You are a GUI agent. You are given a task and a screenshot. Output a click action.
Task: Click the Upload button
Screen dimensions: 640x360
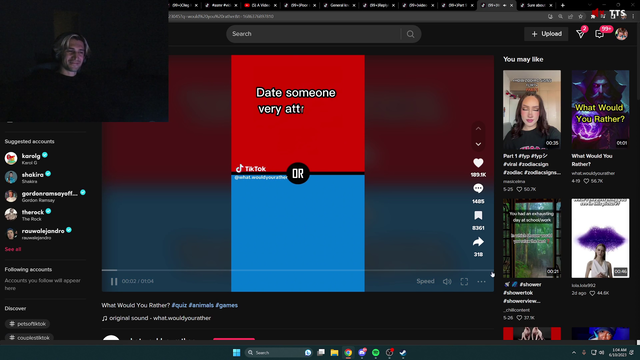click(546, 34)
